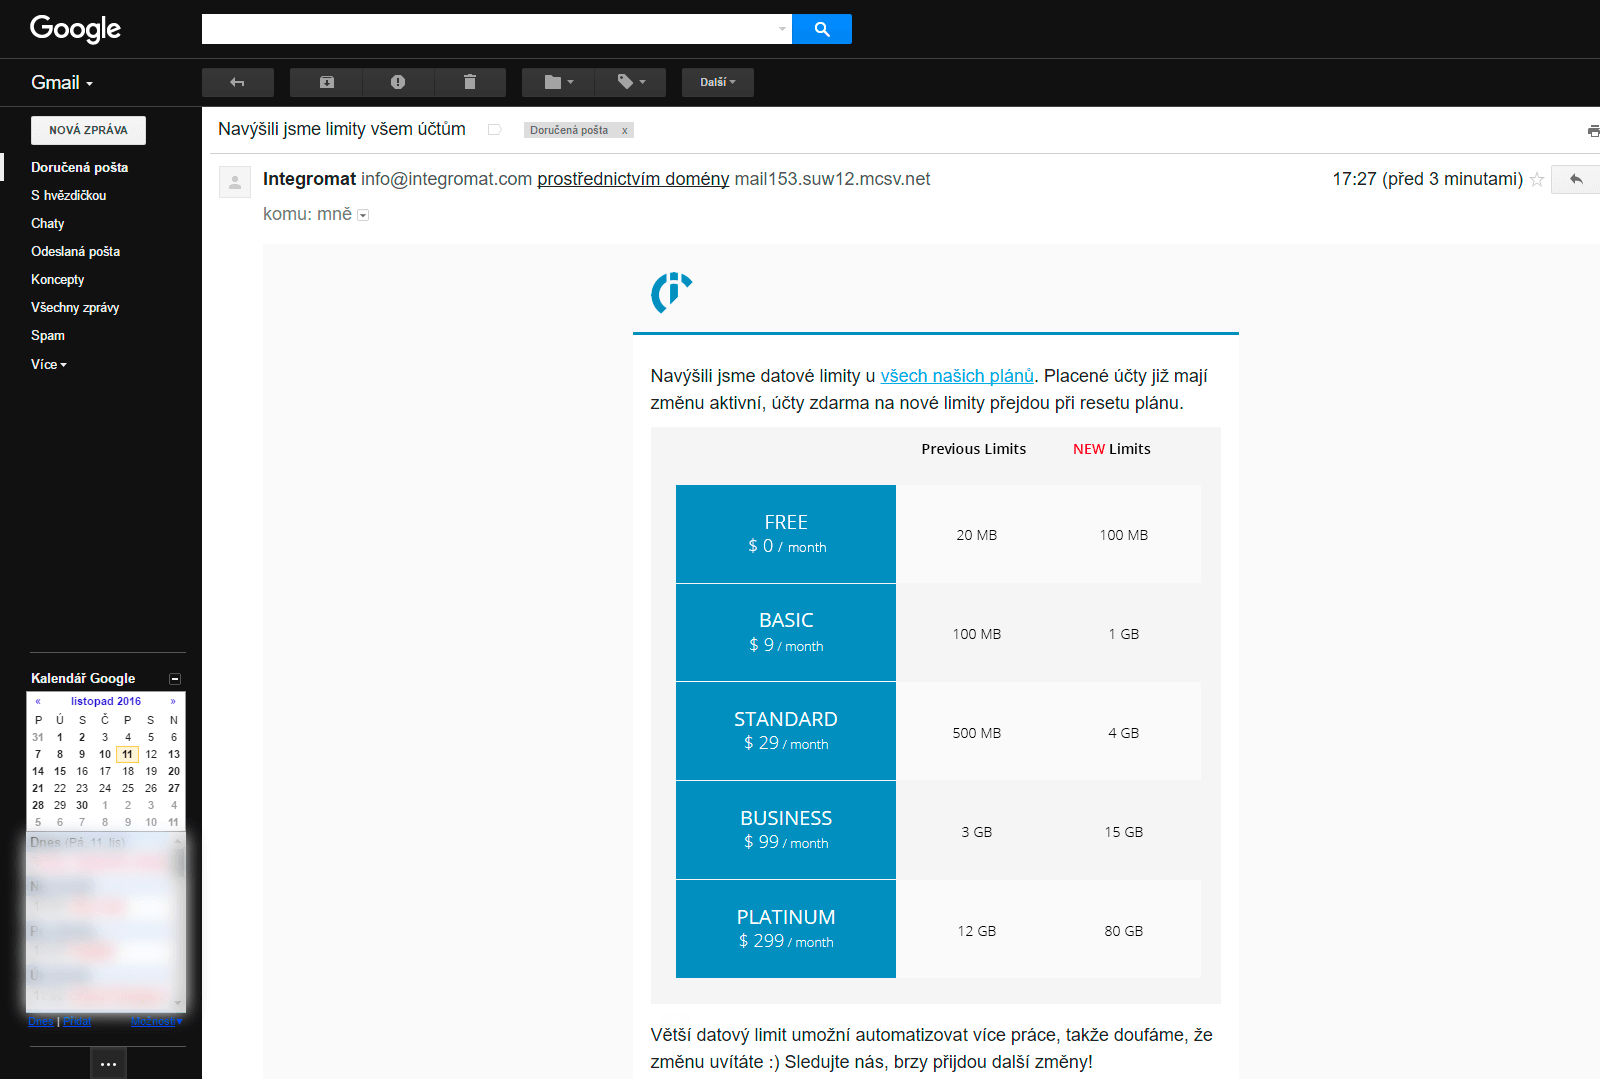
Task: Click the Integromat logo in email
Action: [x=671, y=292]
